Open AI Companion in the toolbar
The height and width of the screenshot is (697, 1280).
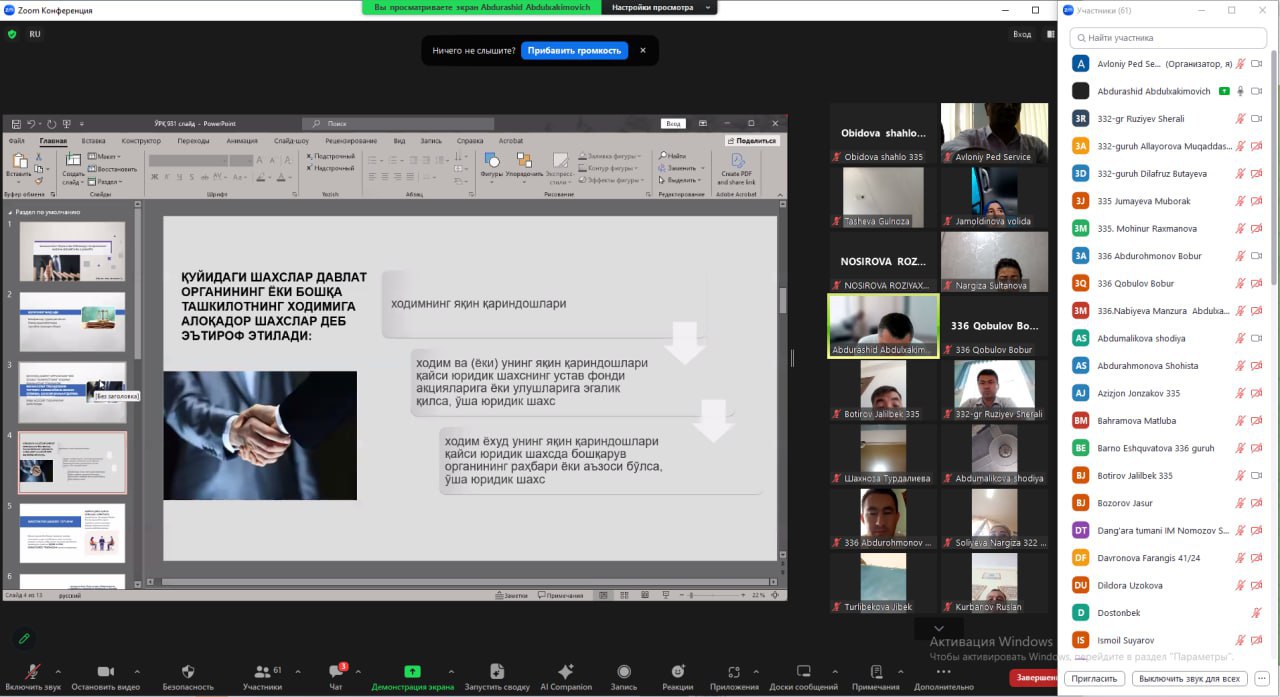coord(565,672)
